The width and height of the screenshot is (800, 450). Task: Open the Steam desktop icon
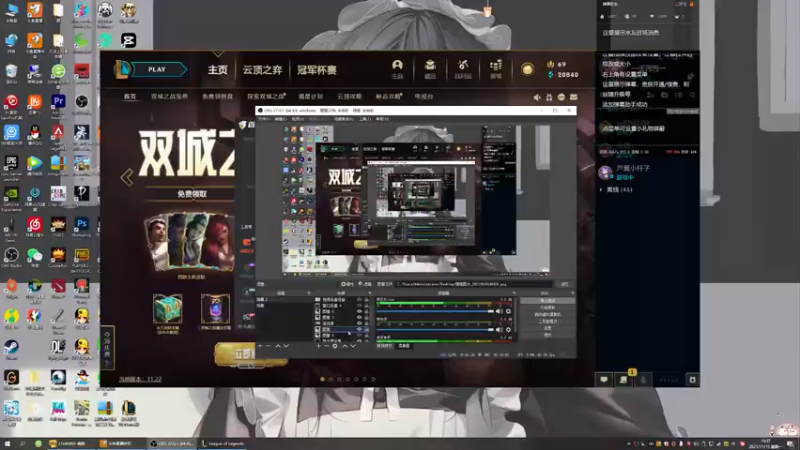tap(11, 349)
